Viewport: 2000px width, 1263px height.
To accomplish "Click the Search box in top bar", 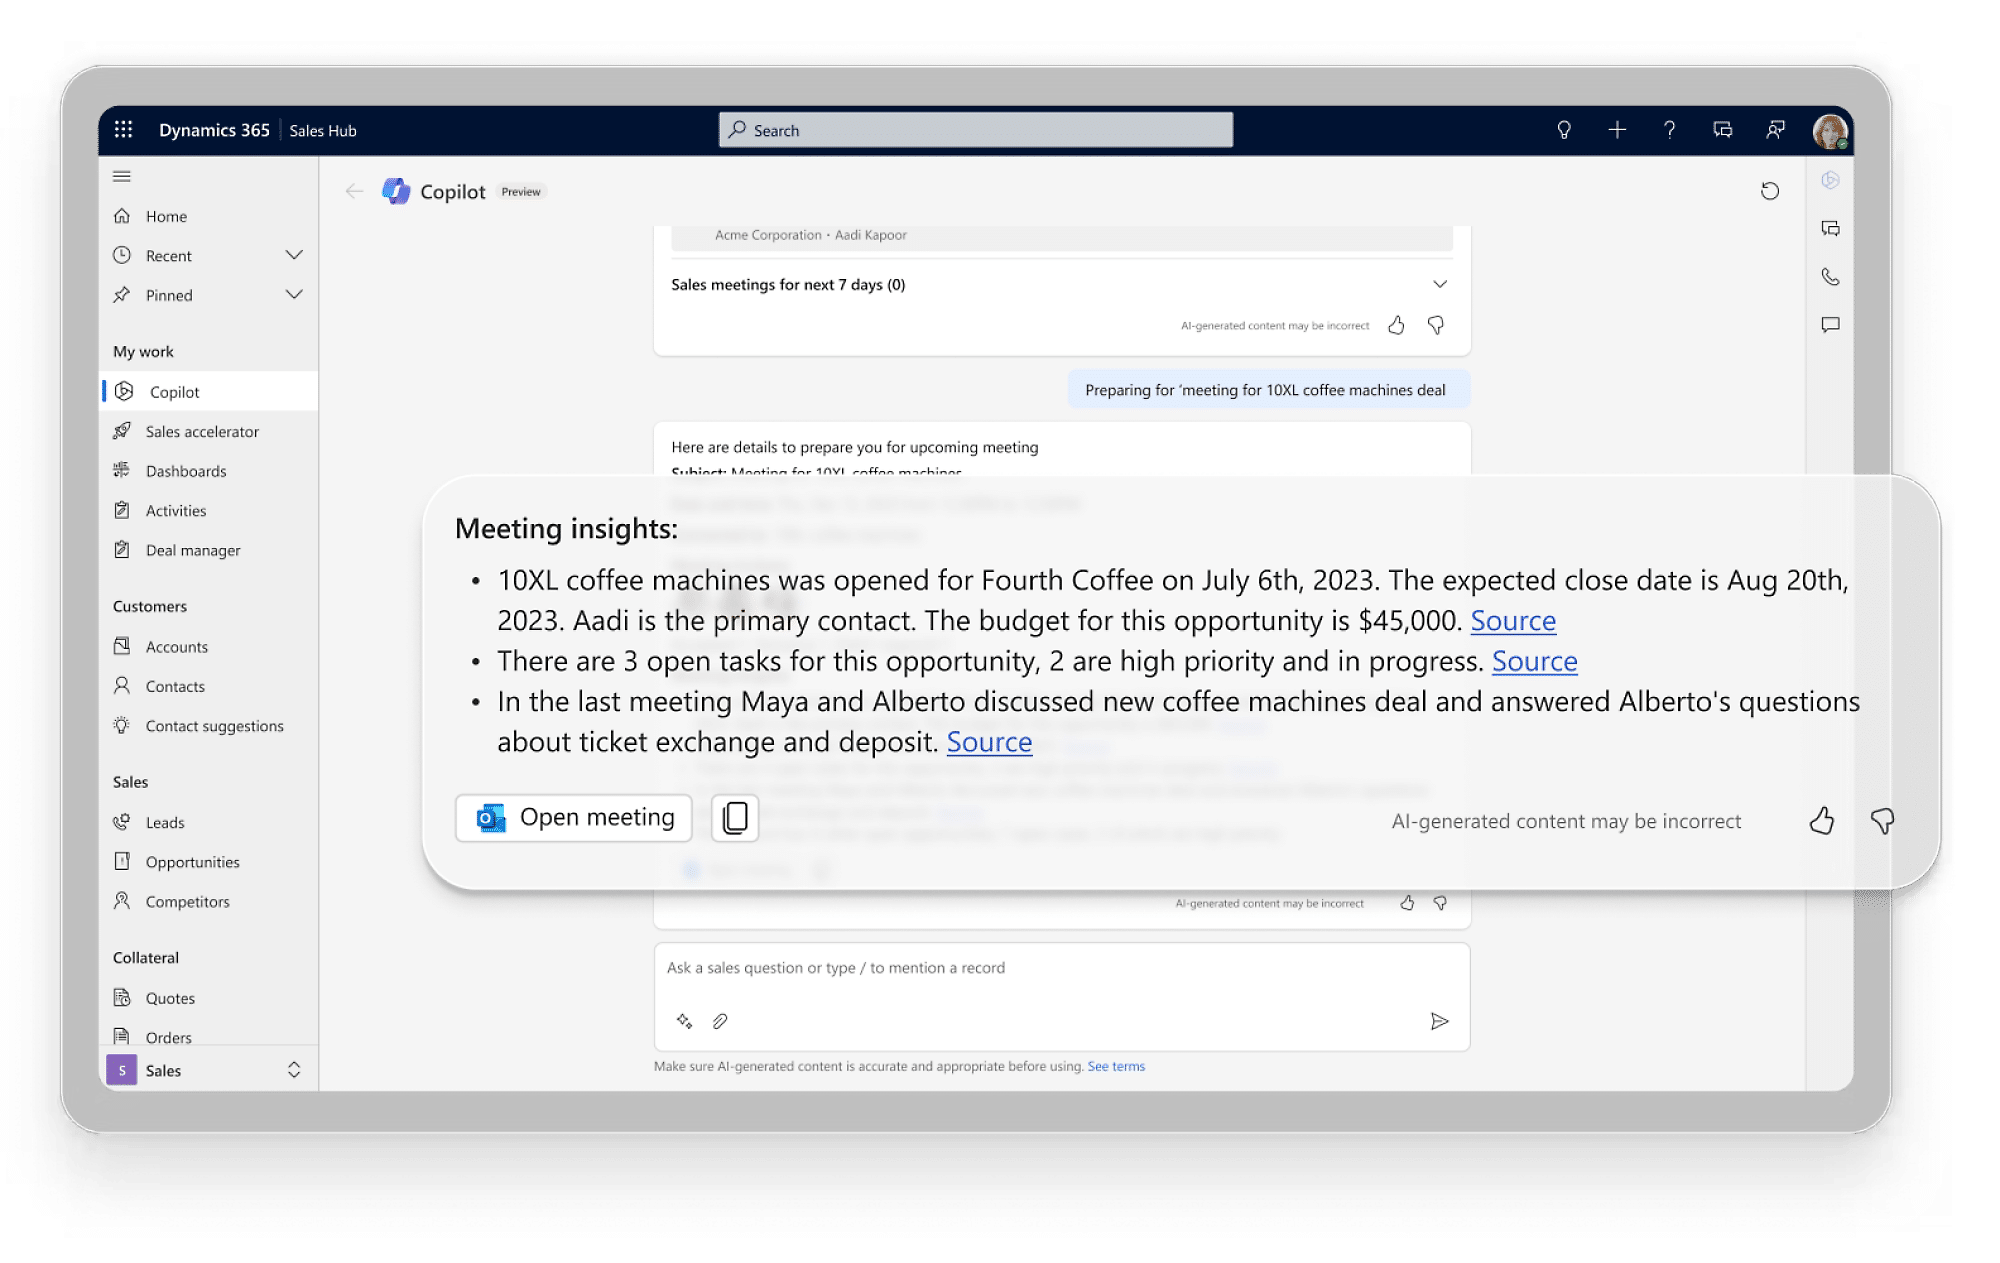I will coord(976,130).
